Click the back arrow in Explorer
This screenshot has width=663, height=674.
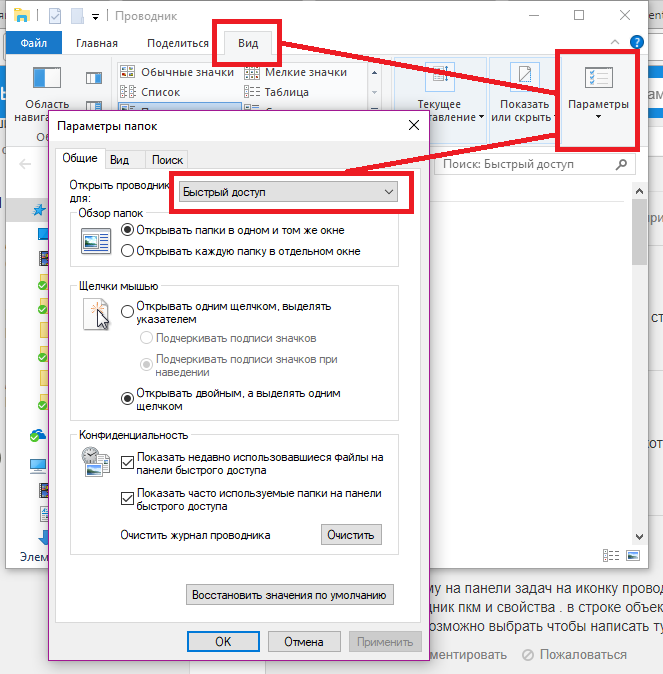[25, 164]
